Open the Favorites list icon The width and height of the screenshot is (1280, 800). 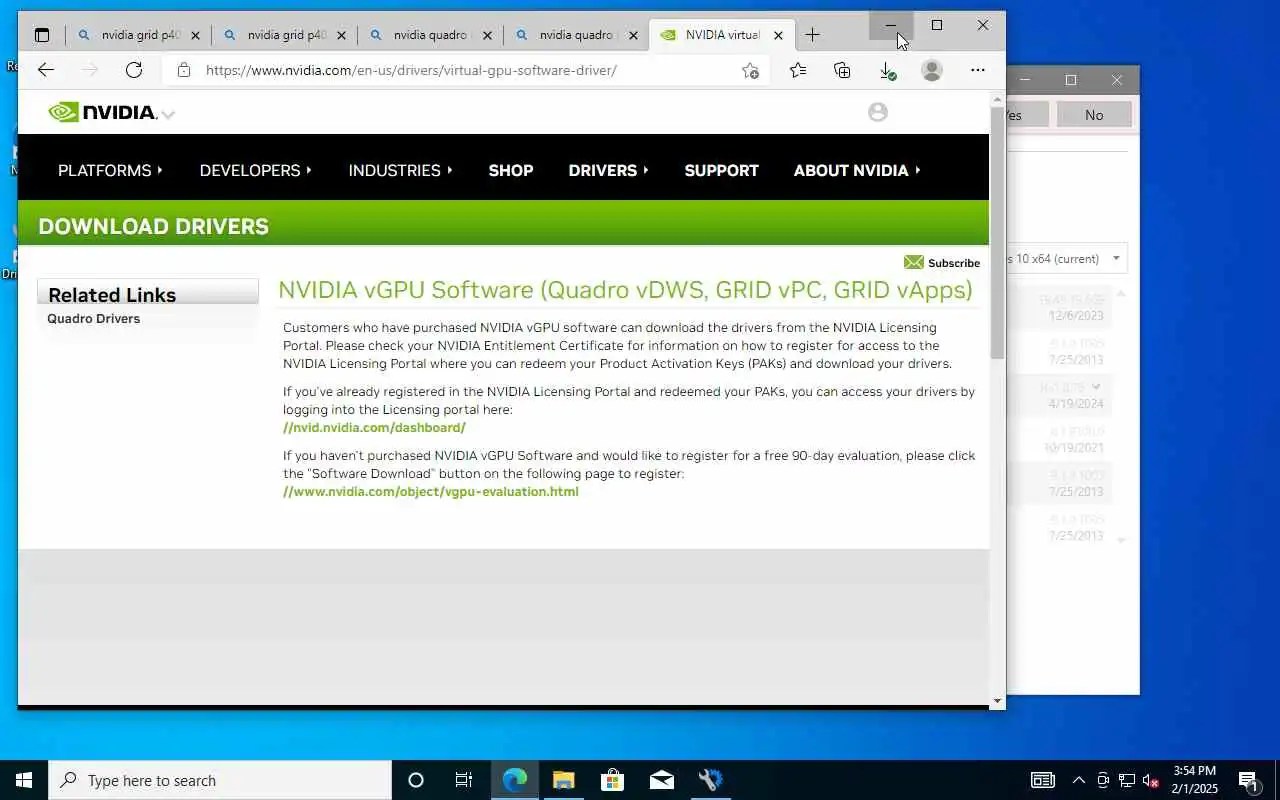click(797, 70)
